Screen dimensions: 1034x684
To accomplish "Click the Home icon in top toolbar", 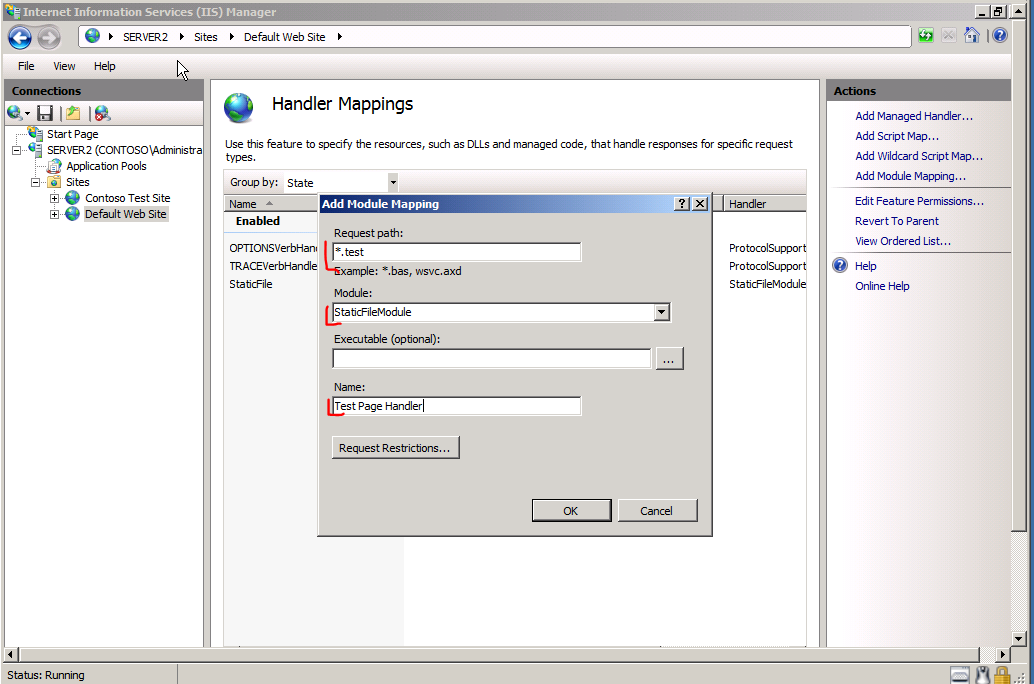I will (x=971, y=36).
